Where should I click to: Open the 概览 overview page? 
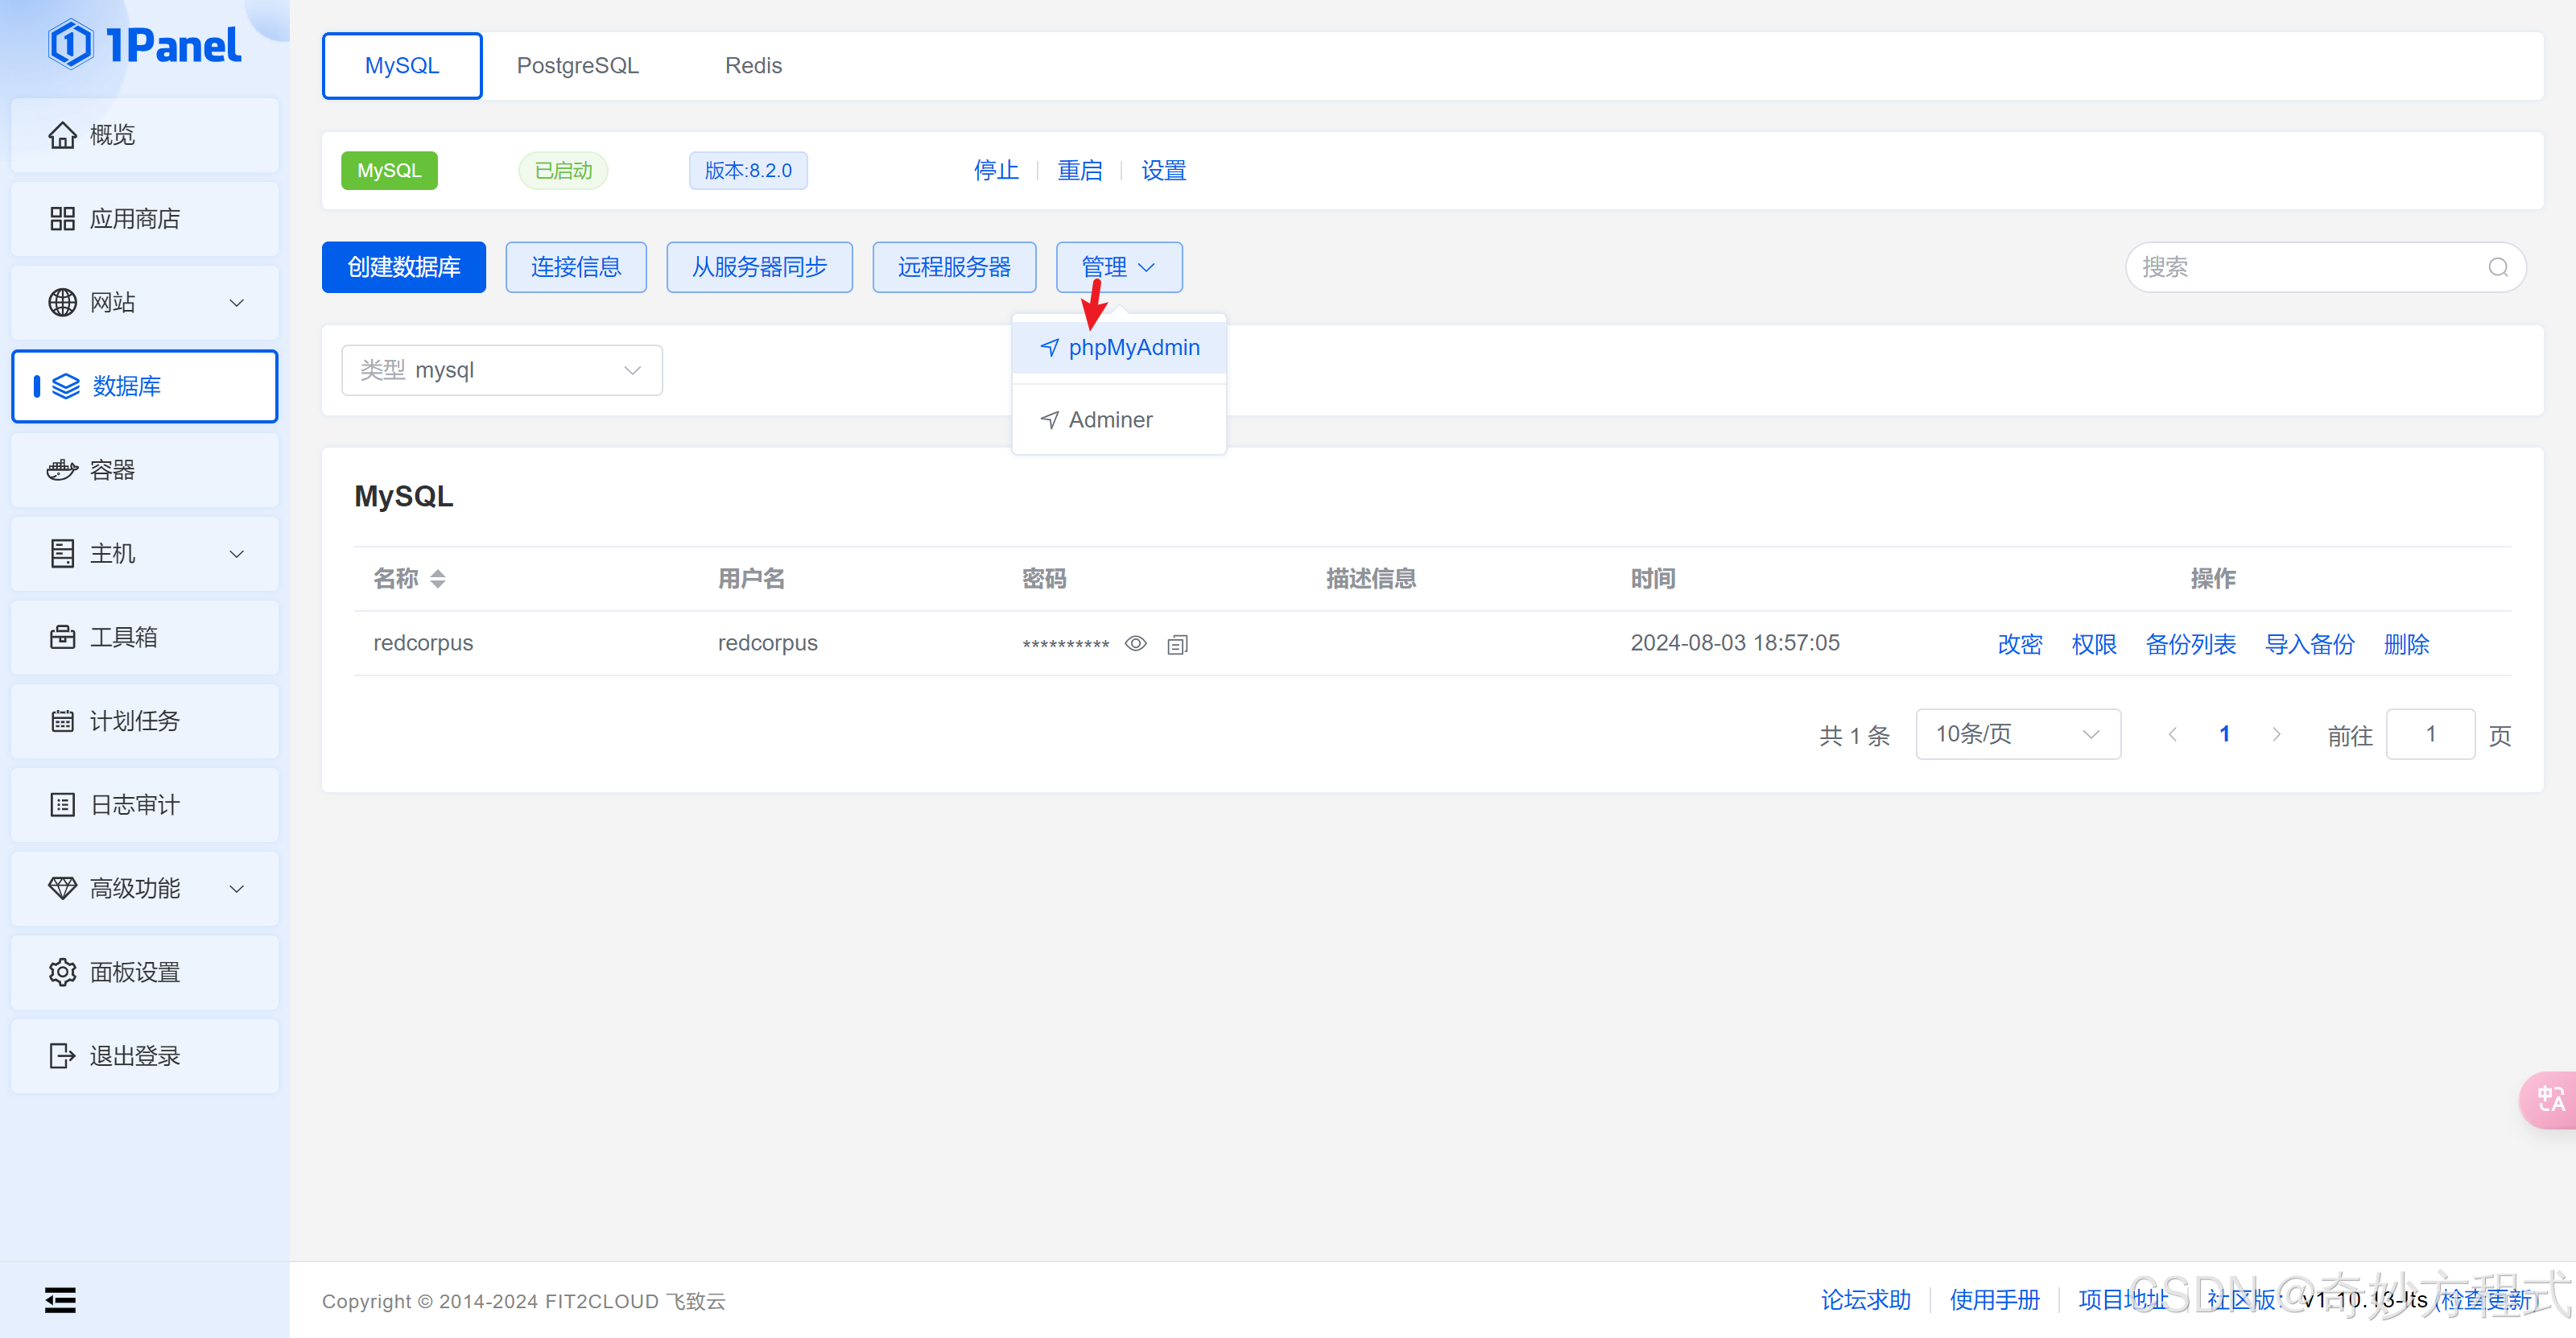point(145,135)
